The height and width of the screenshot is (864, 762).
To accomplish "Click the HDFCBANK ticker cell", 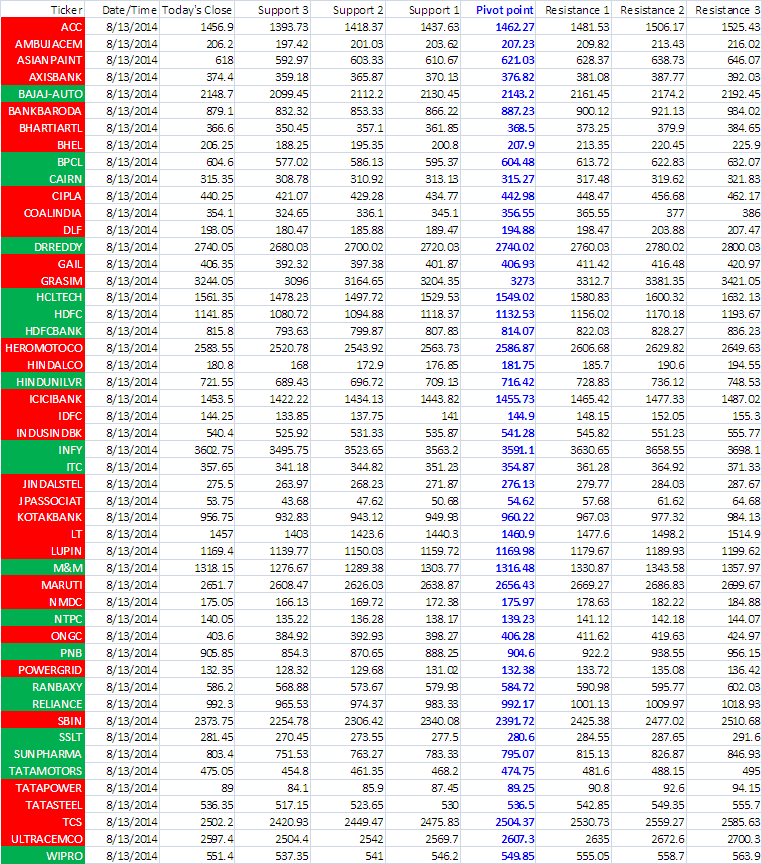I will (42, 331).
